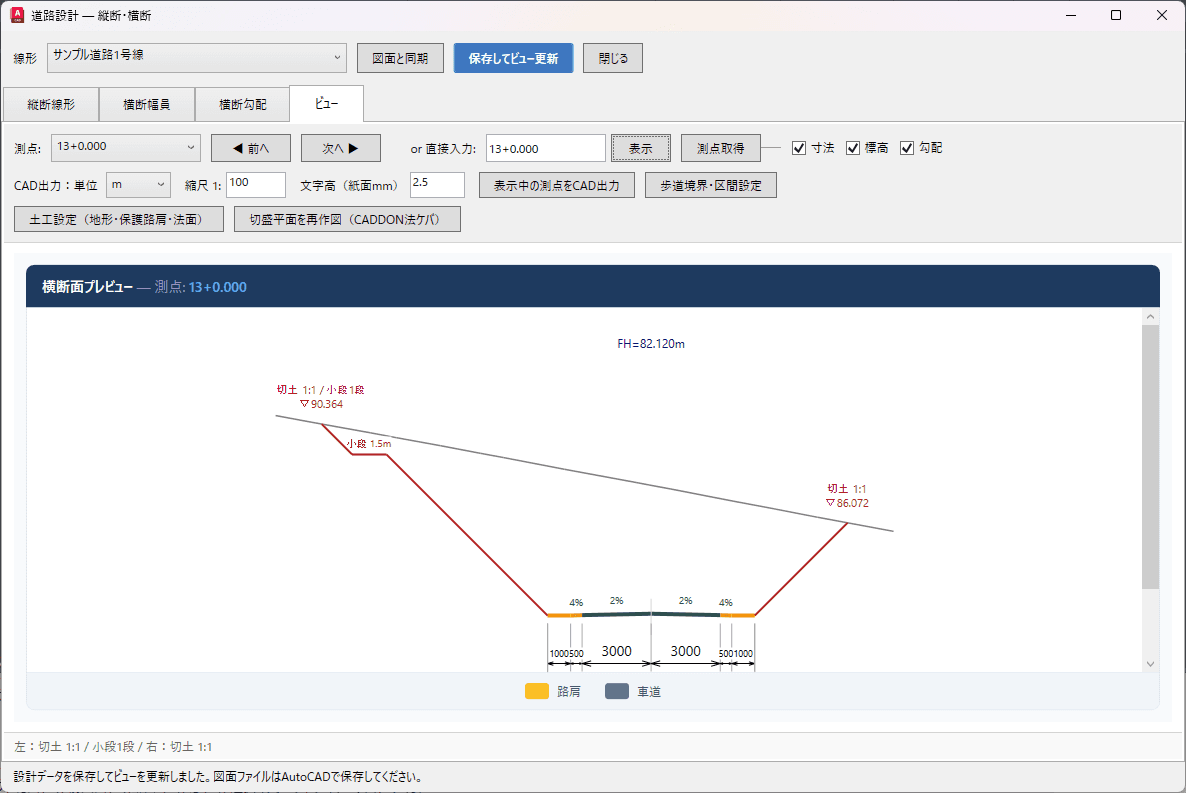Switch to the 横断幅員 tab
Screen dimensions: 1186x793
(x=147, y=104)
